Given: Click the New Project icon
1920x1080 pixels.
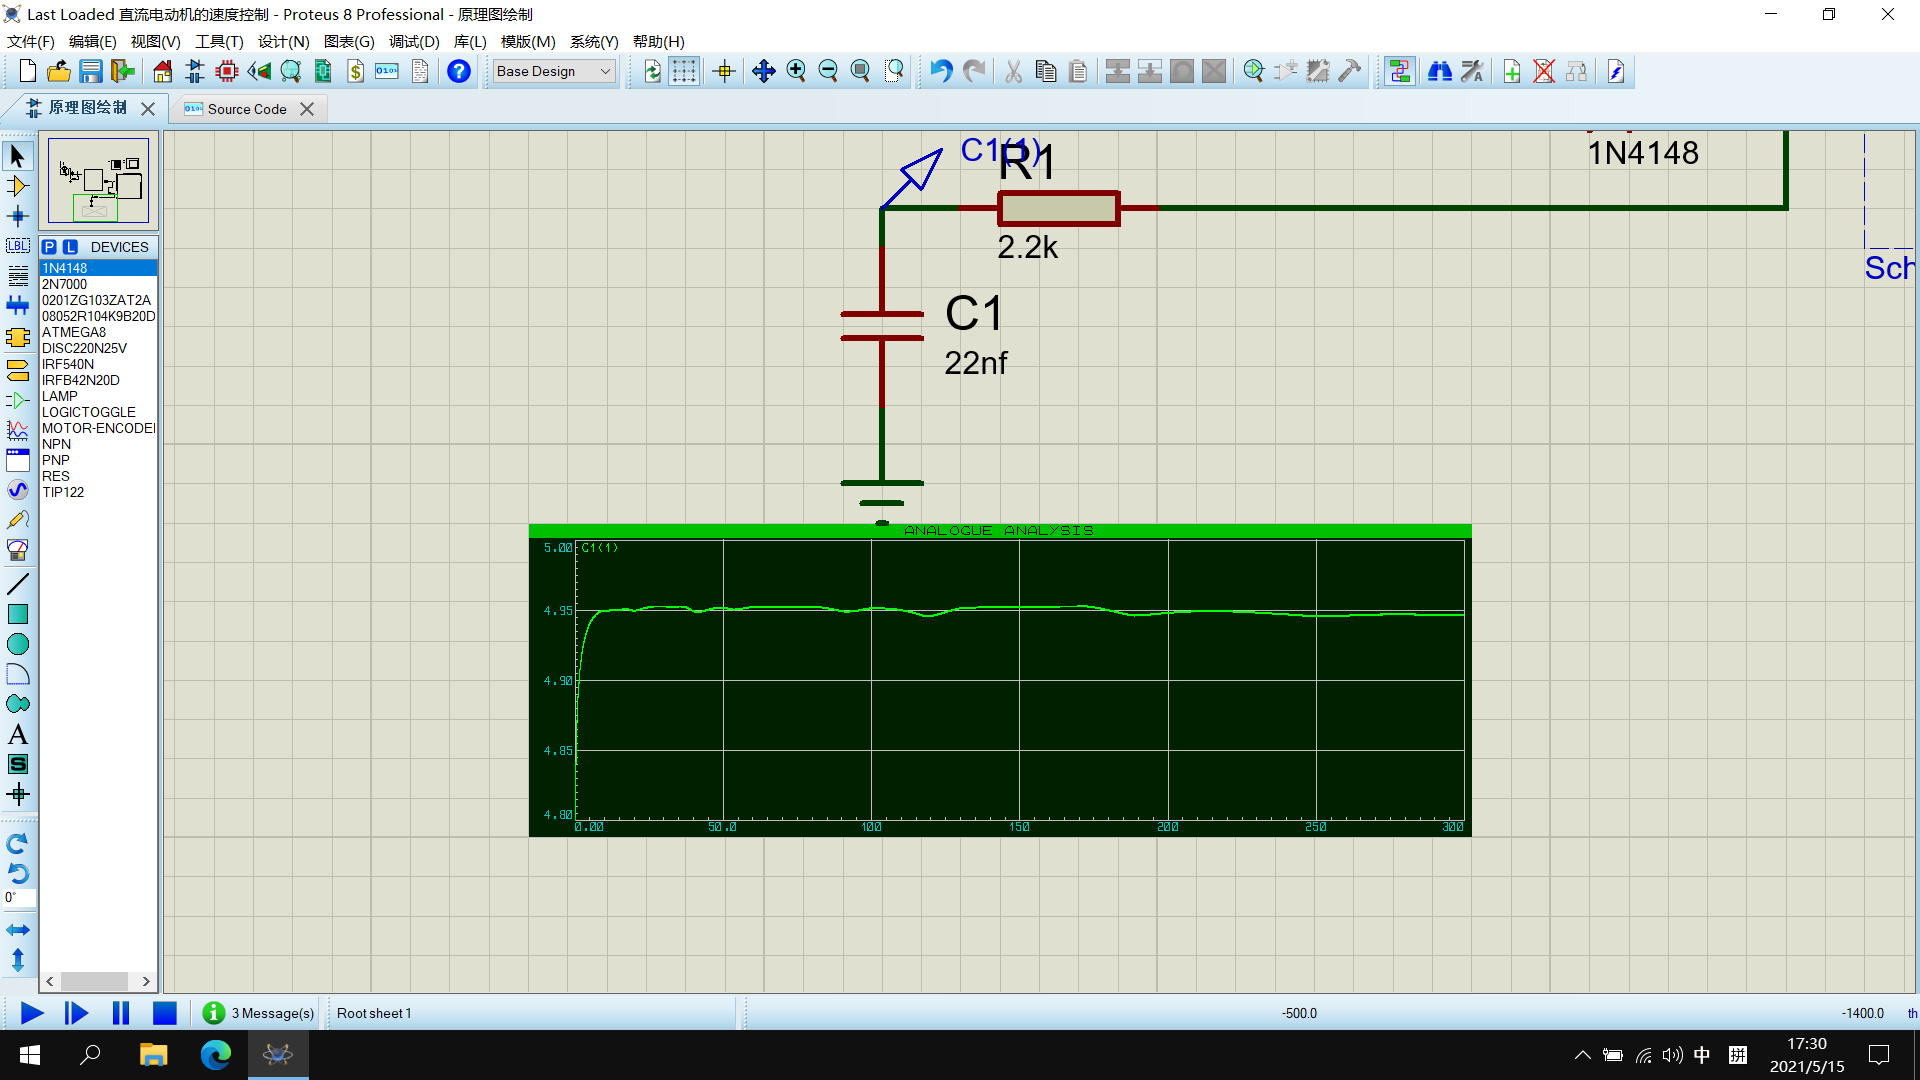Looking at the screenshot, I should click(x=28, y=71).
